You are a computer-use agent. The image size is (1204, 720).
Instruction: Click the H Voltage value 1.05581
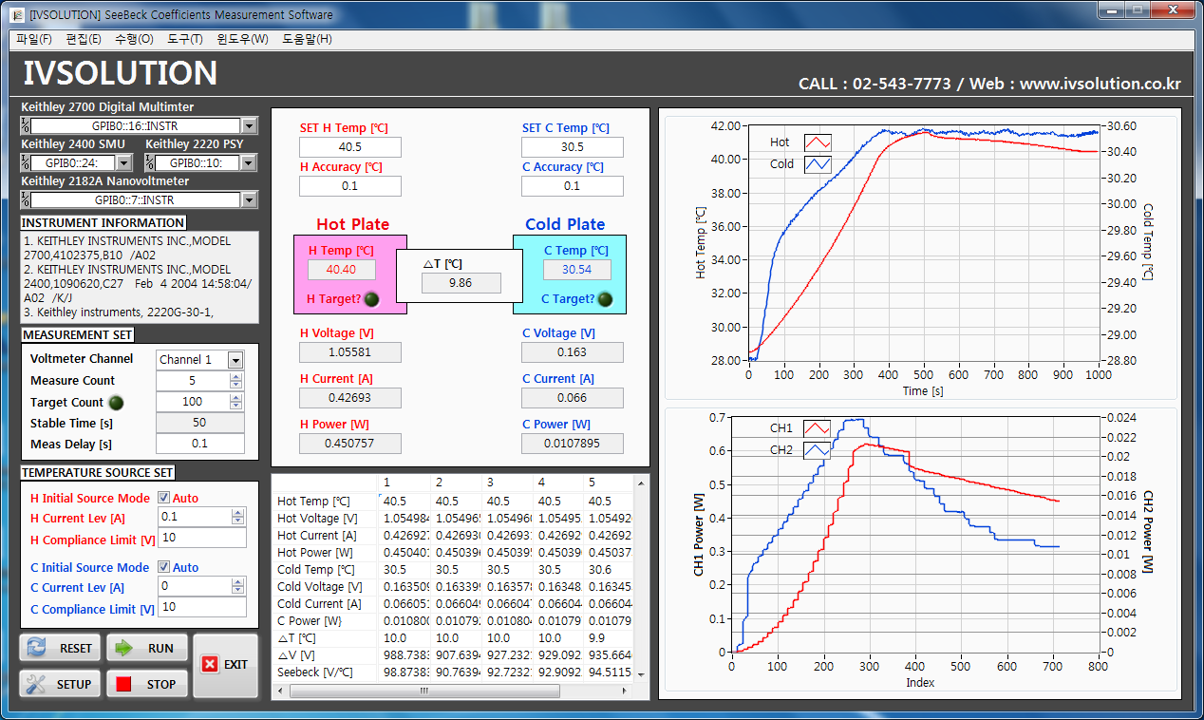pyautogui.click(x=350, y=352)
